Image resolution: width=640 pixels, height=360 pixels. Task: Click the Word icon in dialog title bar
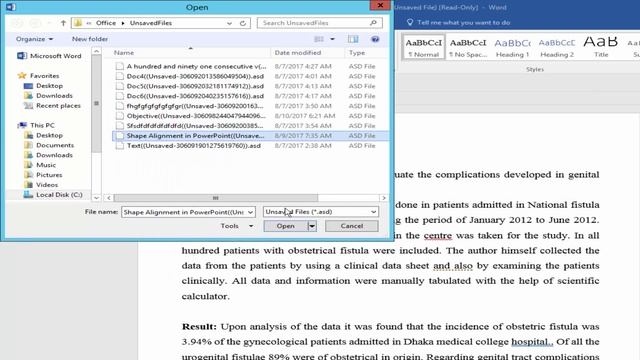(11, 7)
